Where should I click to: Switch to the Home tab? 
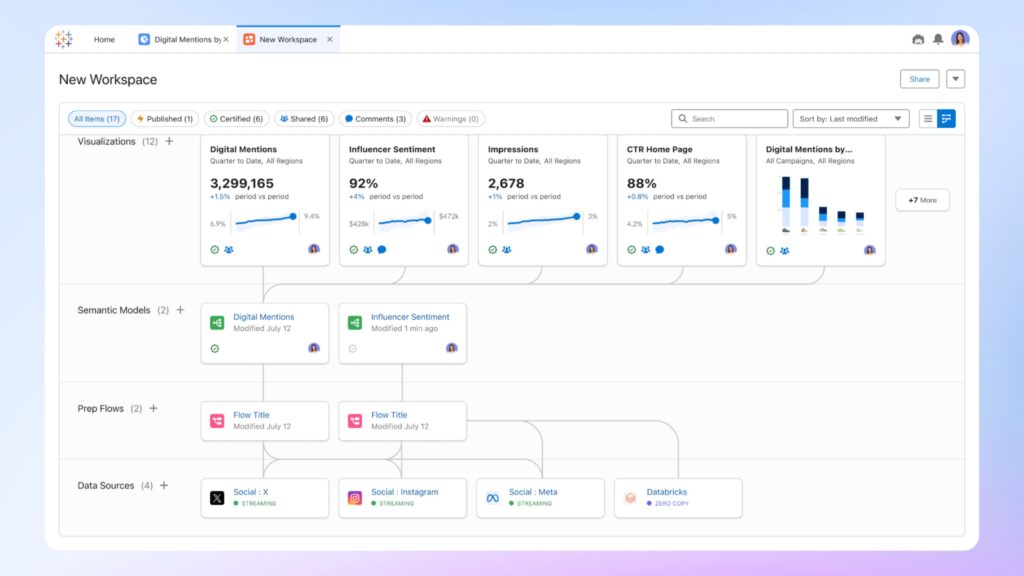[x=104, y=40]
